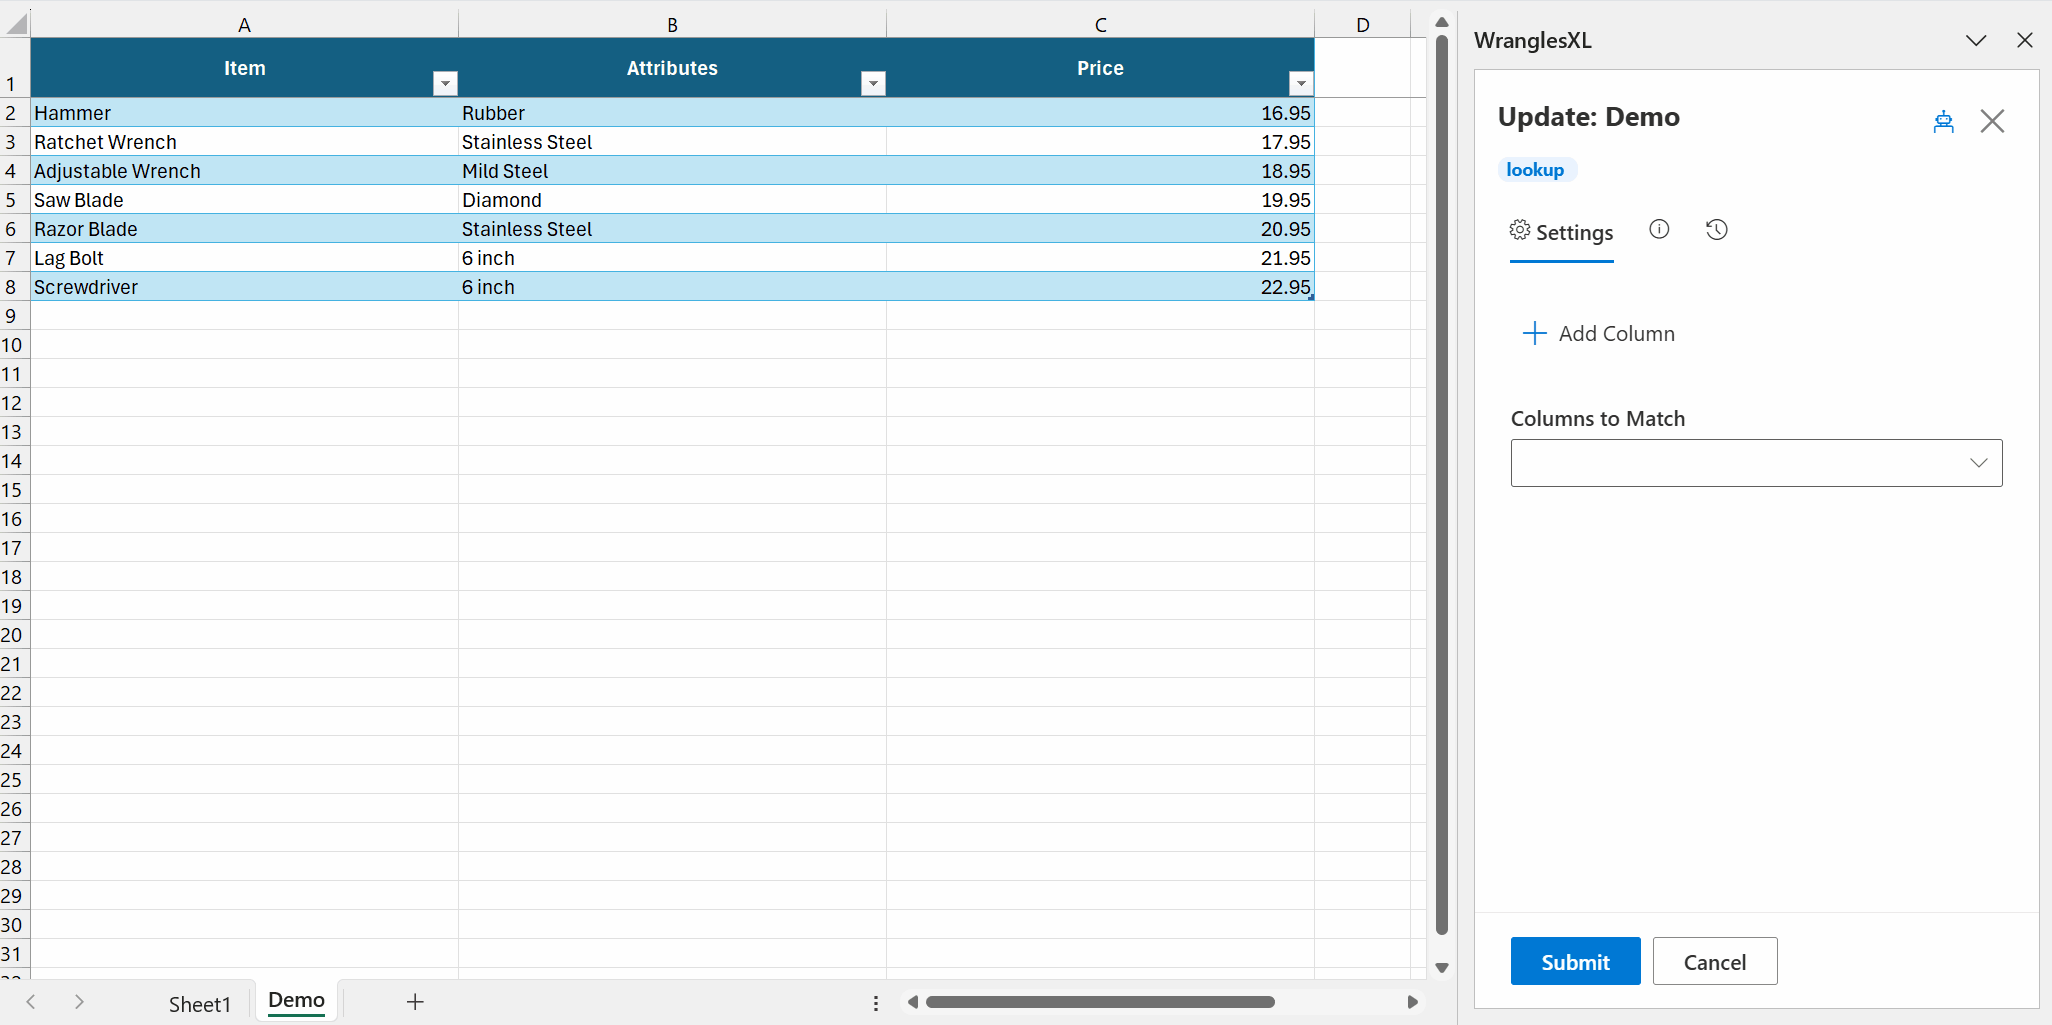
Task: Open the Item column filter dropdown
Action: pyautogui.click(x=446, y=84)
